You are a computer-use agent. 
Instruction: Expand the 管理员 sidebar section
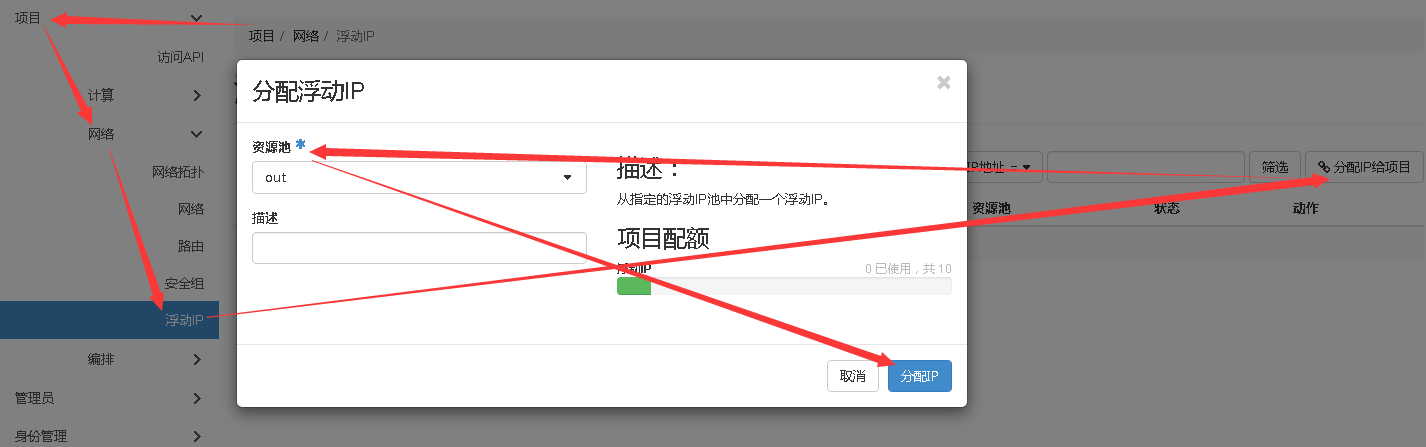coord(109,398)
